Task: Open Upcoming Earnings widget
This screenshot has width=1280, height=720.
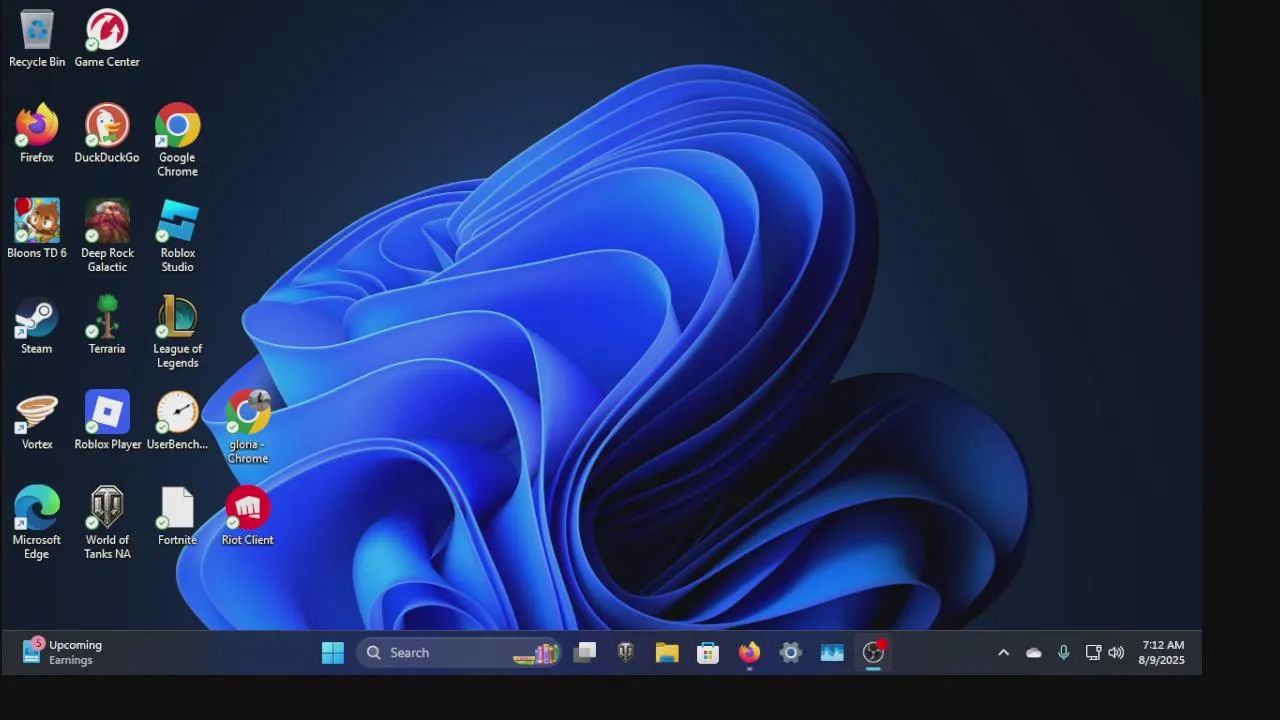Action: [x=62, y=653]
